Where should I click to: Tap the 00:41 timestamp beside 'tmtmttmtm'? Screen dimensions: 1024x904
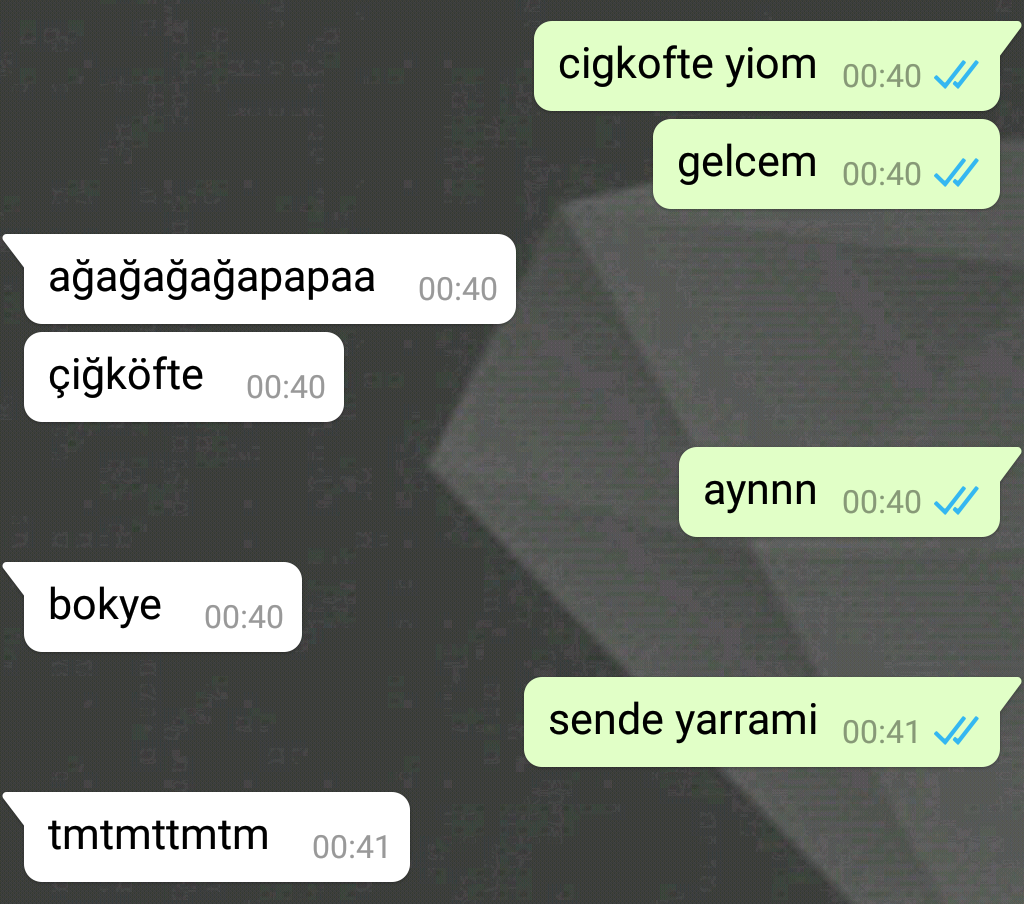point(351,847)
